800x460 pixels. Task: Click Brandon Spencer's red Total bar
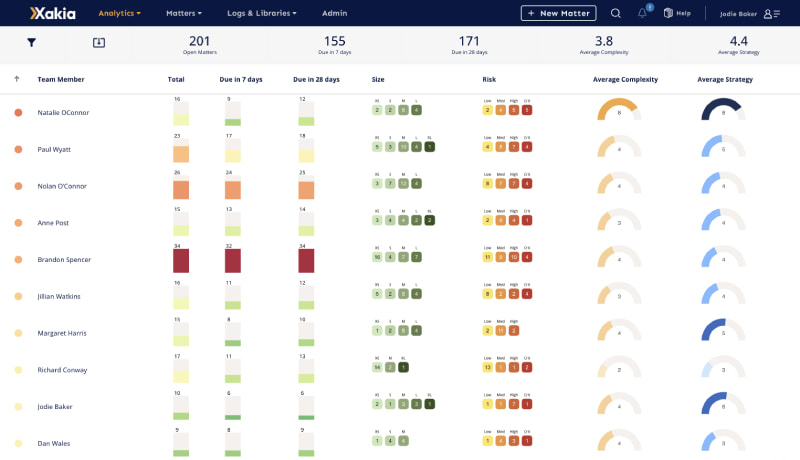coord(181,261)
